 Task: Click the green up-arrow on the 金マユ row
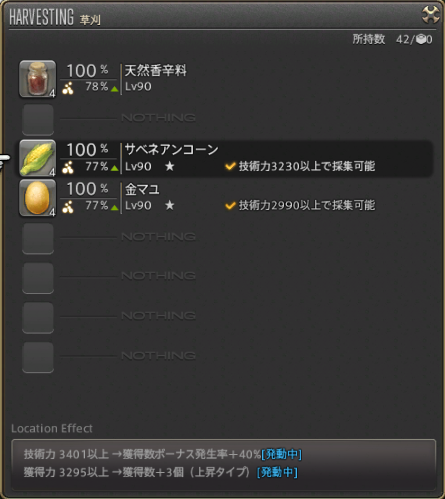click(114, 207)
